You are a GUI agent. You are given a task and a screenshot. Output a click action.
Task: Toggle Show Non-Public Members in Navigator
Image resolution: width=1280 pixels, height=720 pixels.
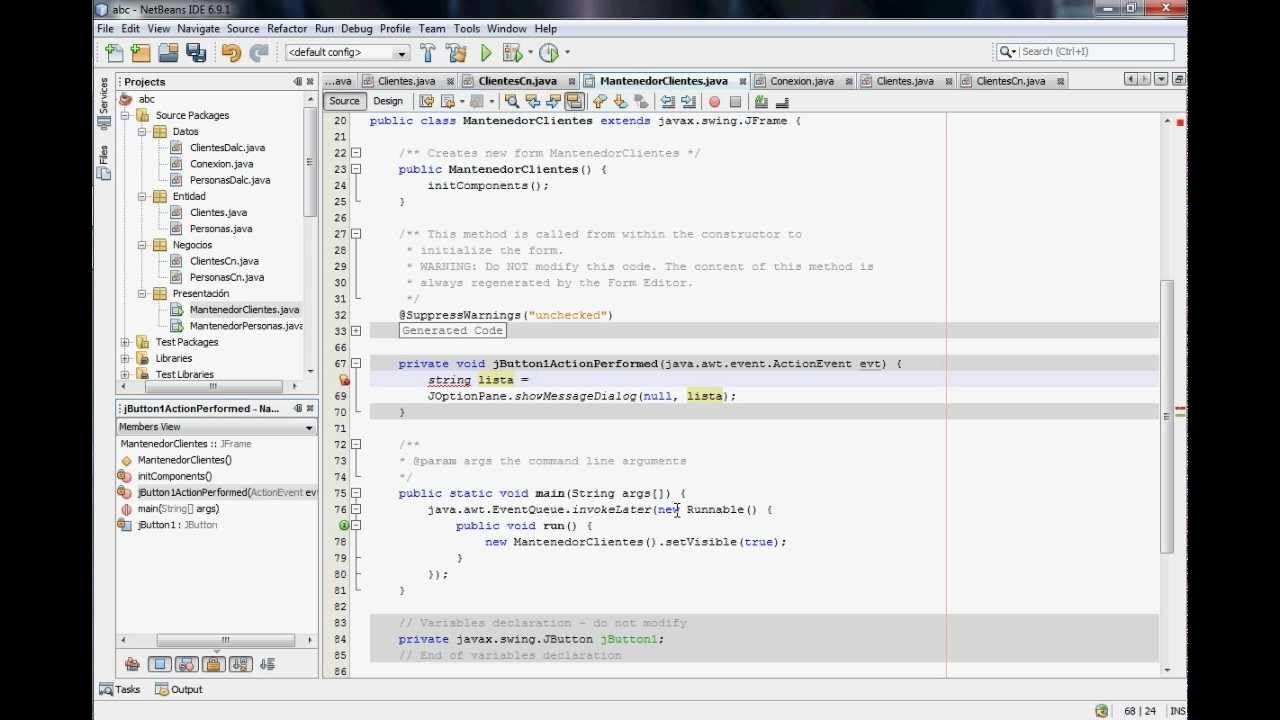(x=213, y=664)
